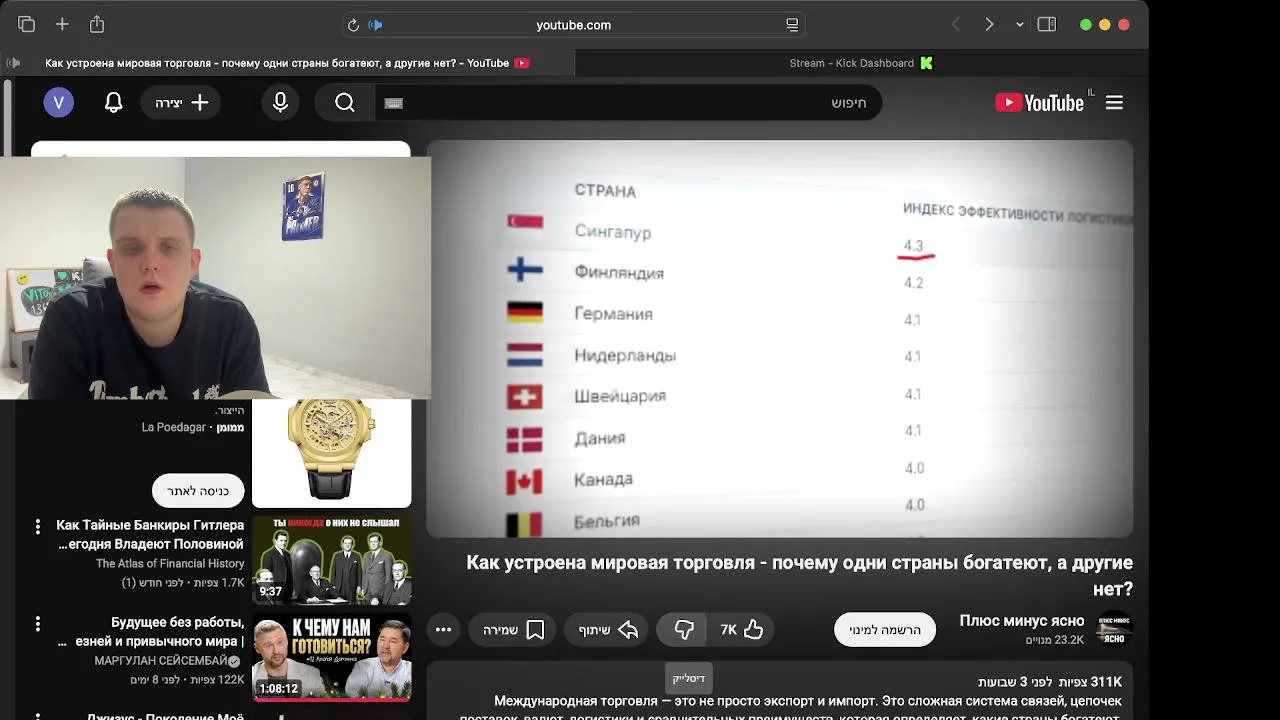Viewport: 1280px width, 720px height.
Task: Open Safari tab overview
Action: 26,24
